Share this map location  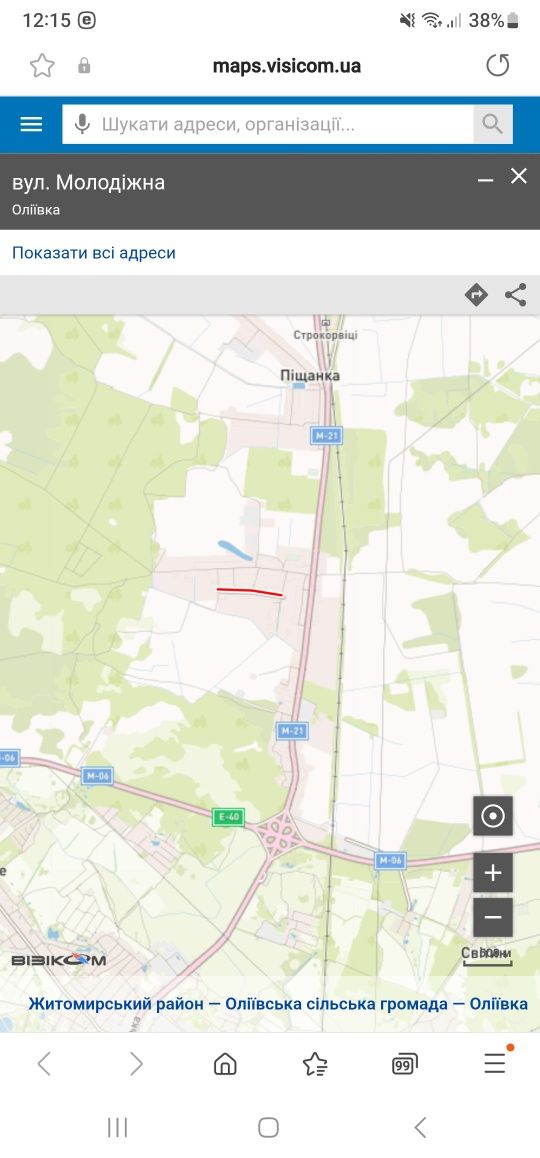click(x=516, y=295)
